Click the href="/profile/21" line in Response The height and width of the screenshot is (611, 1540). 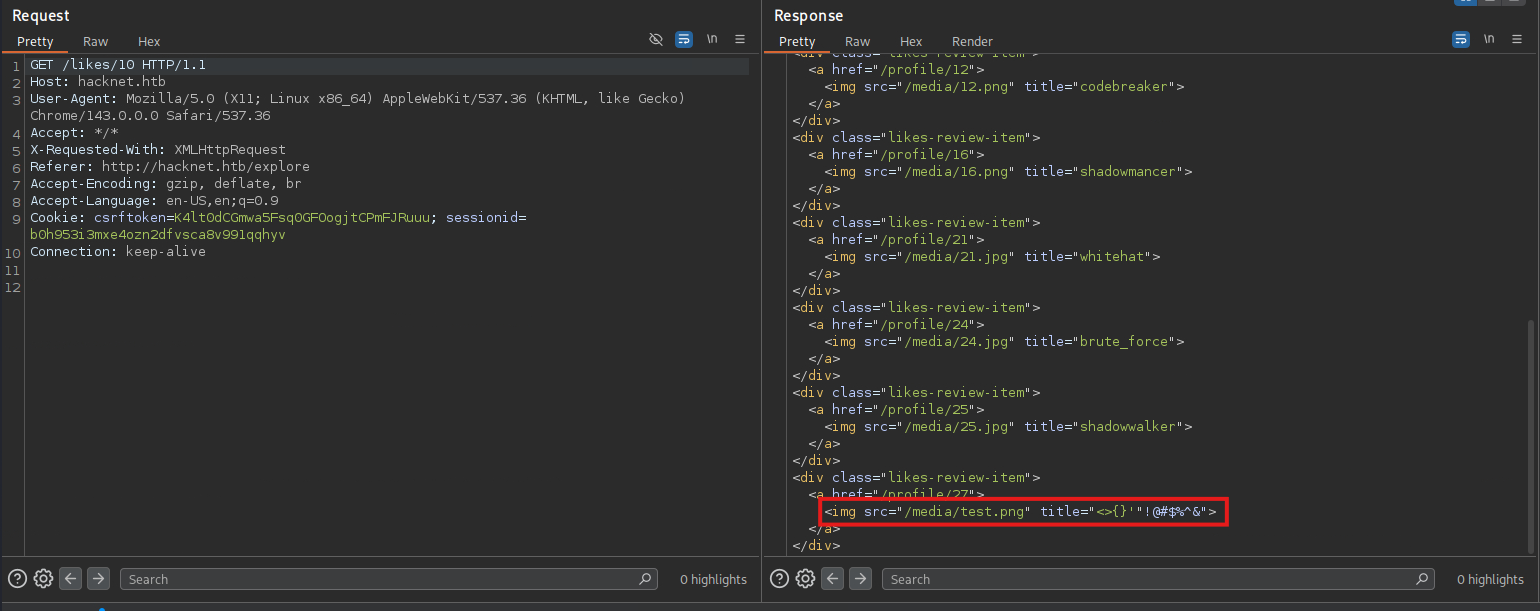(897, 240)
